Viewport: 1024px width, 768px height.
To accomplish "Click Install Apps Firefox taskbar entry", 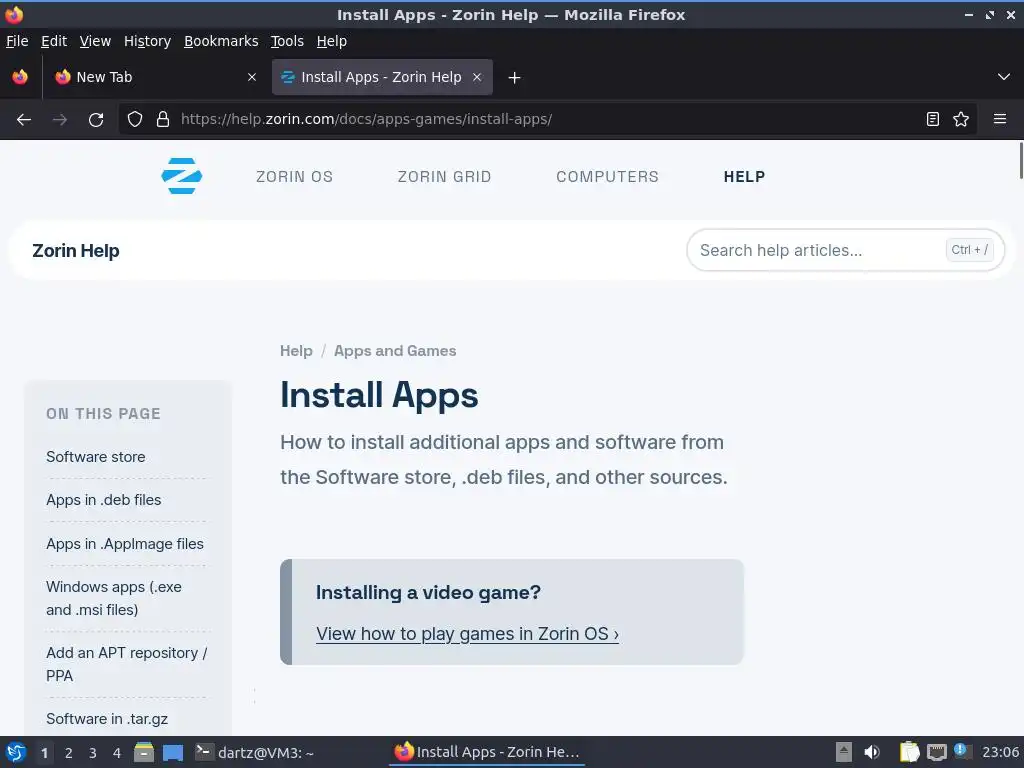I will pyautogui.click(x=487, y=752).
